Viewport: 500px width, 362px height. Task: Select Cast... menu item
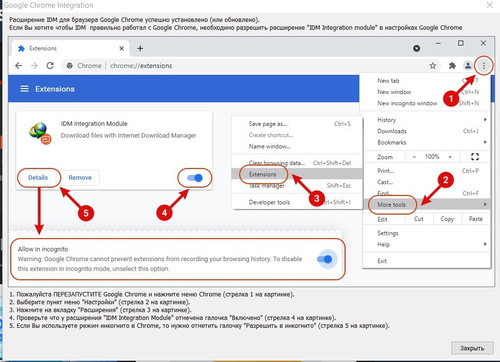coord(427,182)
